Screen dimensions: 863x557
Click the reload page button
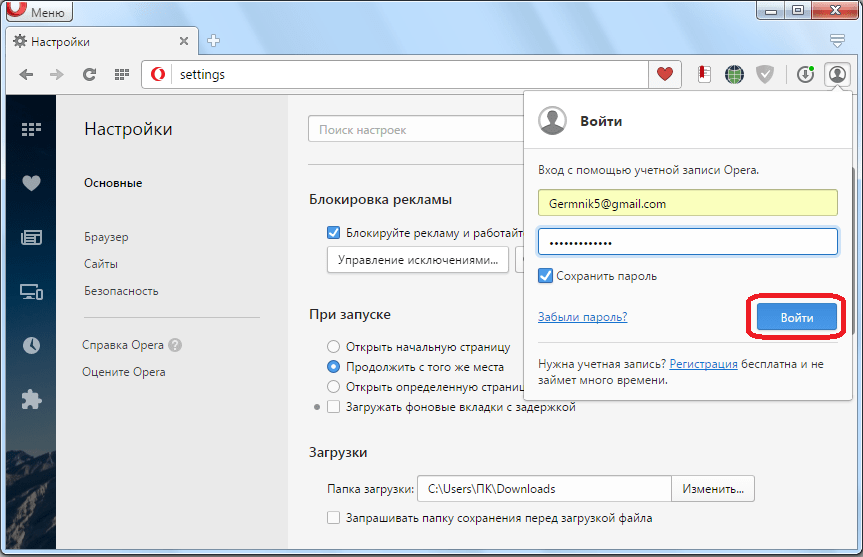click(x=89, y=74)
